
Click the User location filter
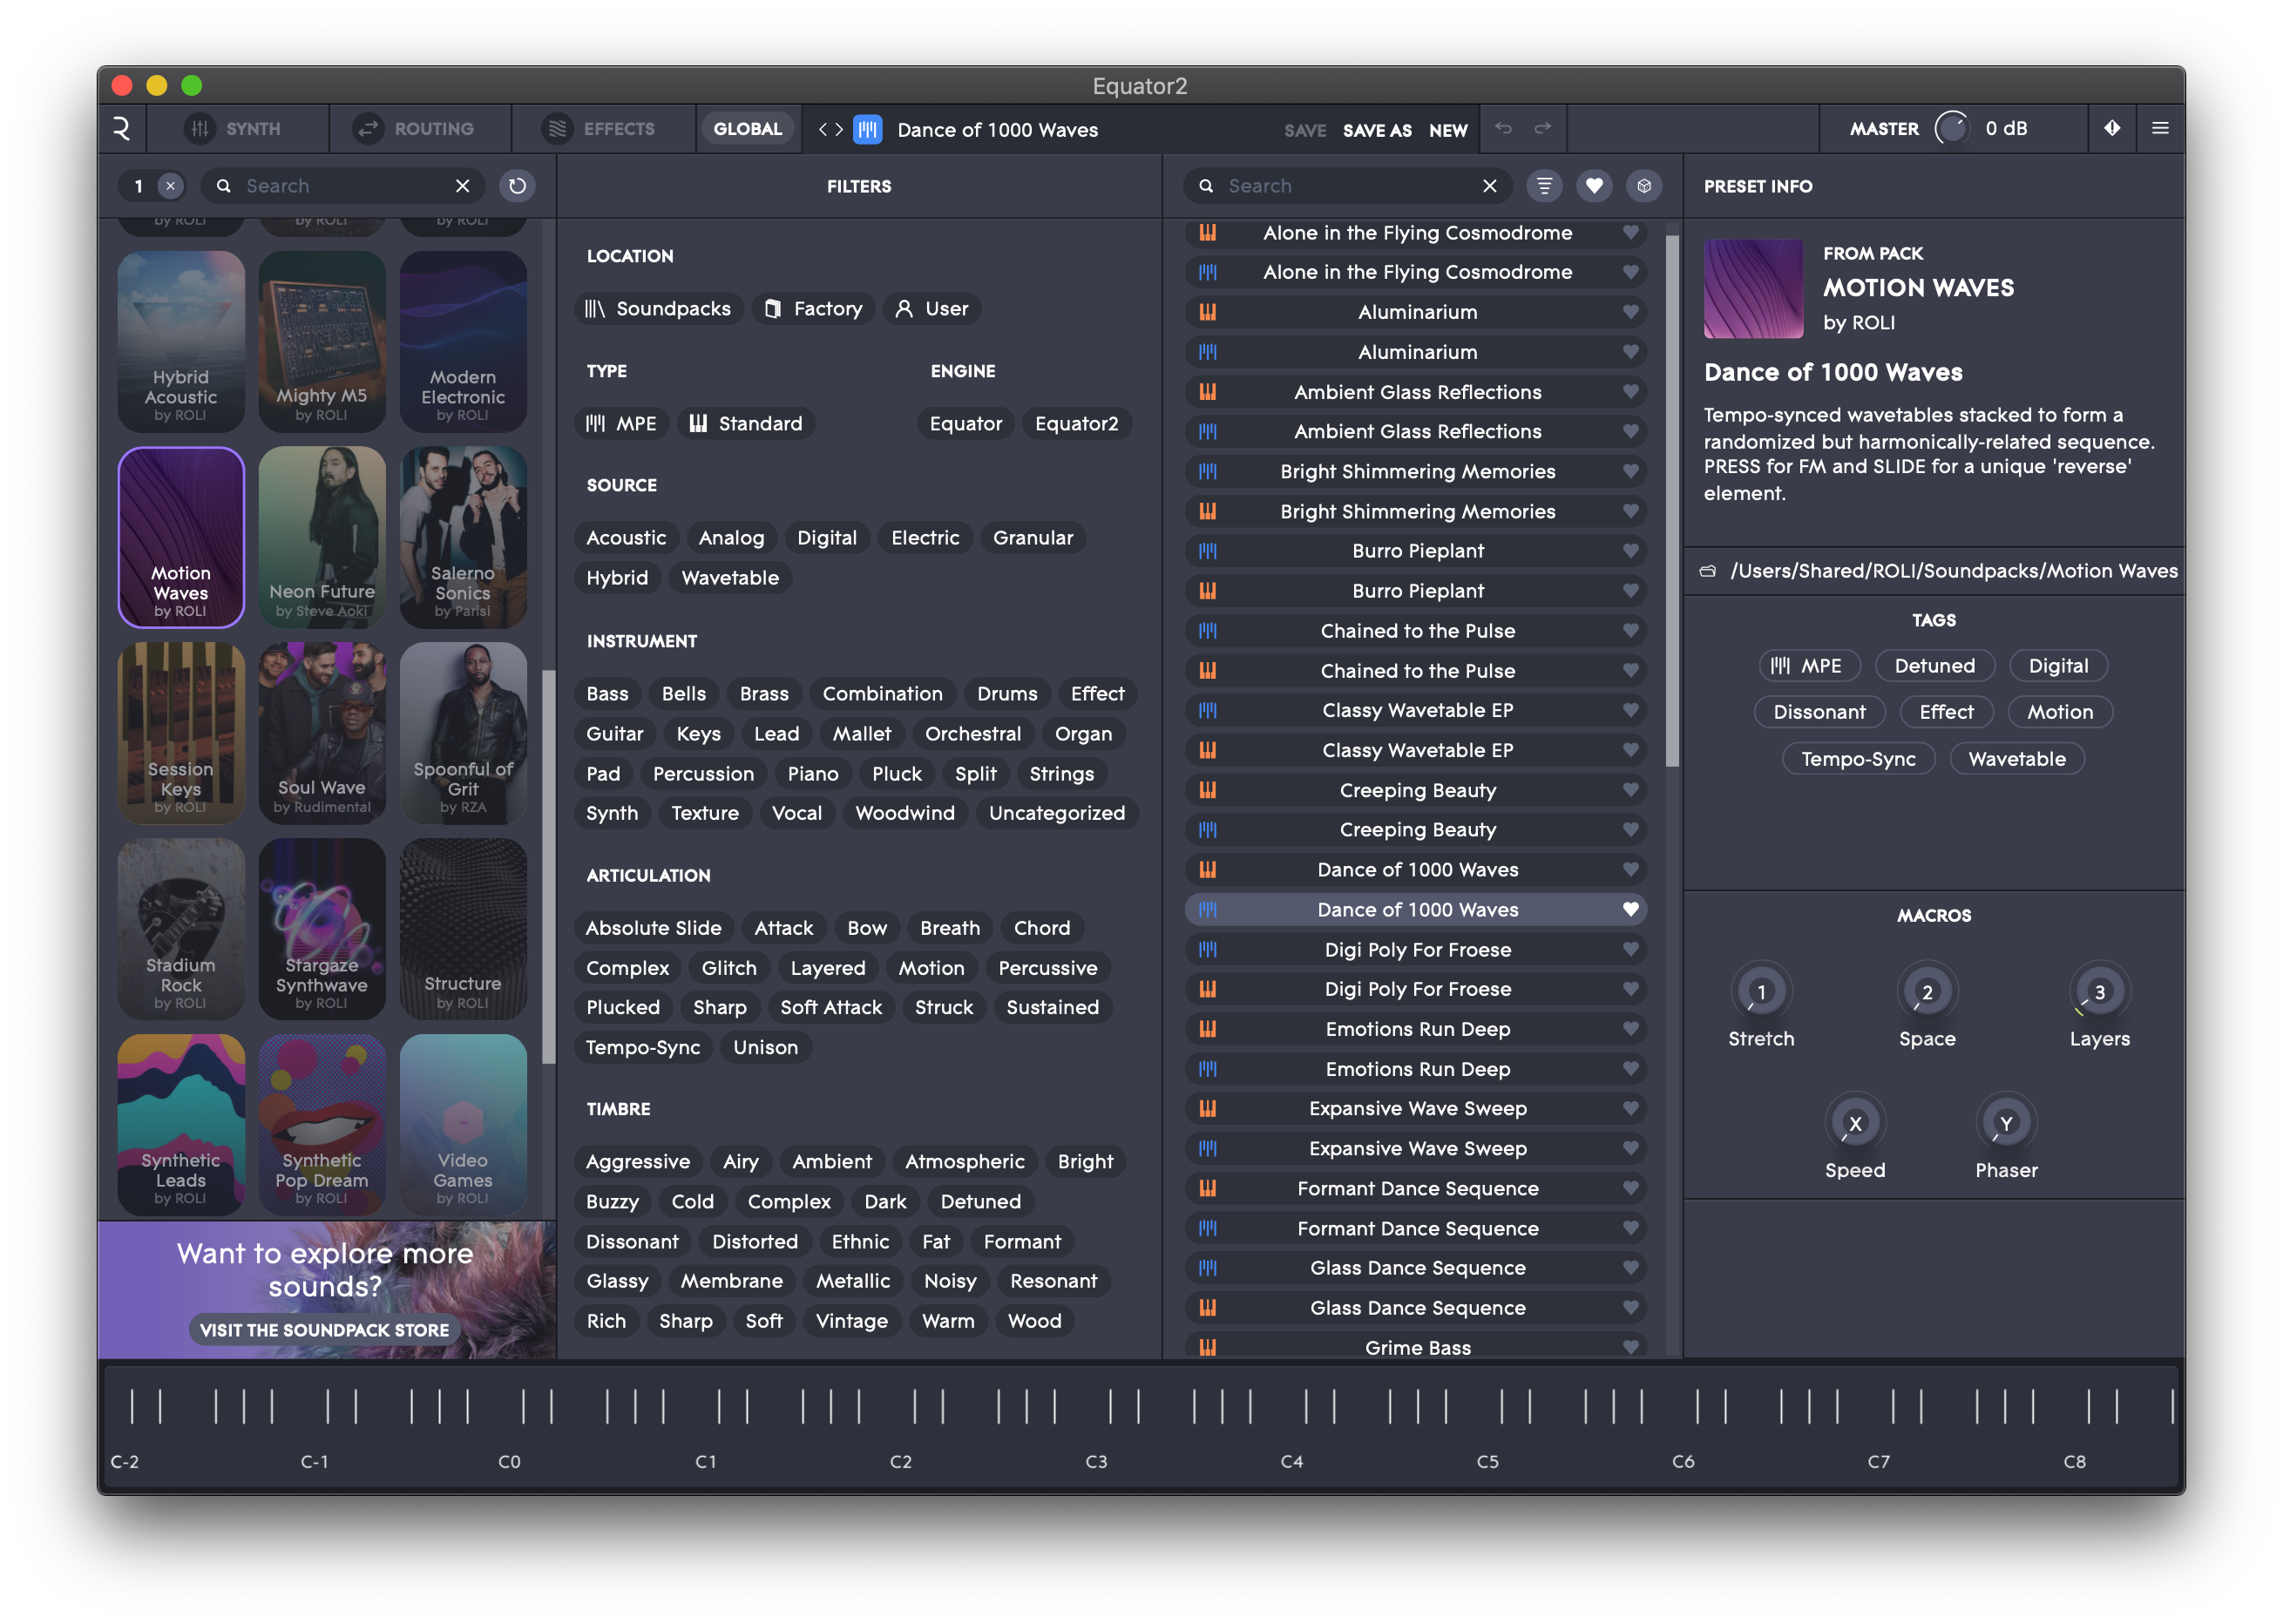(x=932, y=309)
